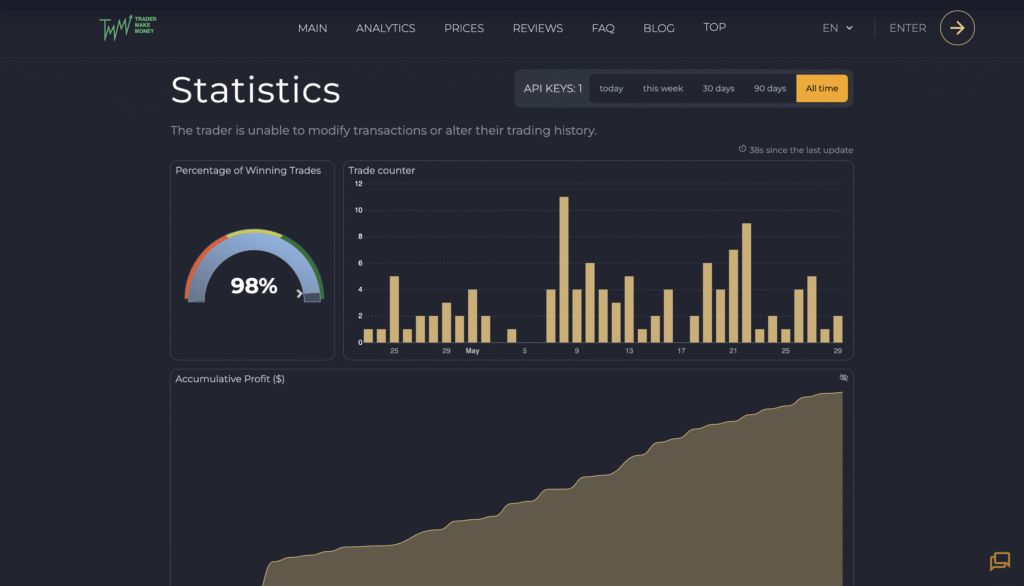Toggle Accumulative Profit visibility eye icon

pos(843,378)
